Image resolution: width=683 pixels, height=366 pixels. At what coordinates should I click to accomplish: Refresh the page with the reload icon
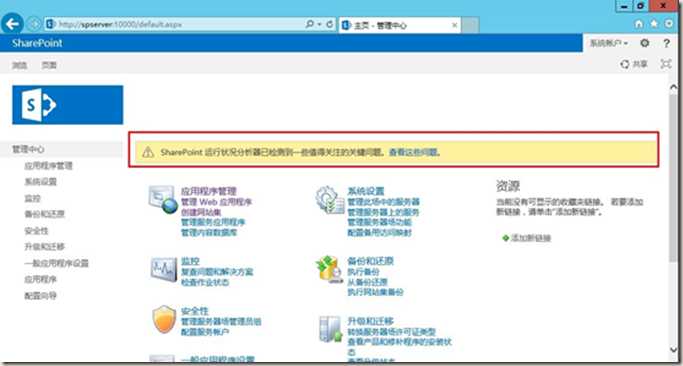330,24
